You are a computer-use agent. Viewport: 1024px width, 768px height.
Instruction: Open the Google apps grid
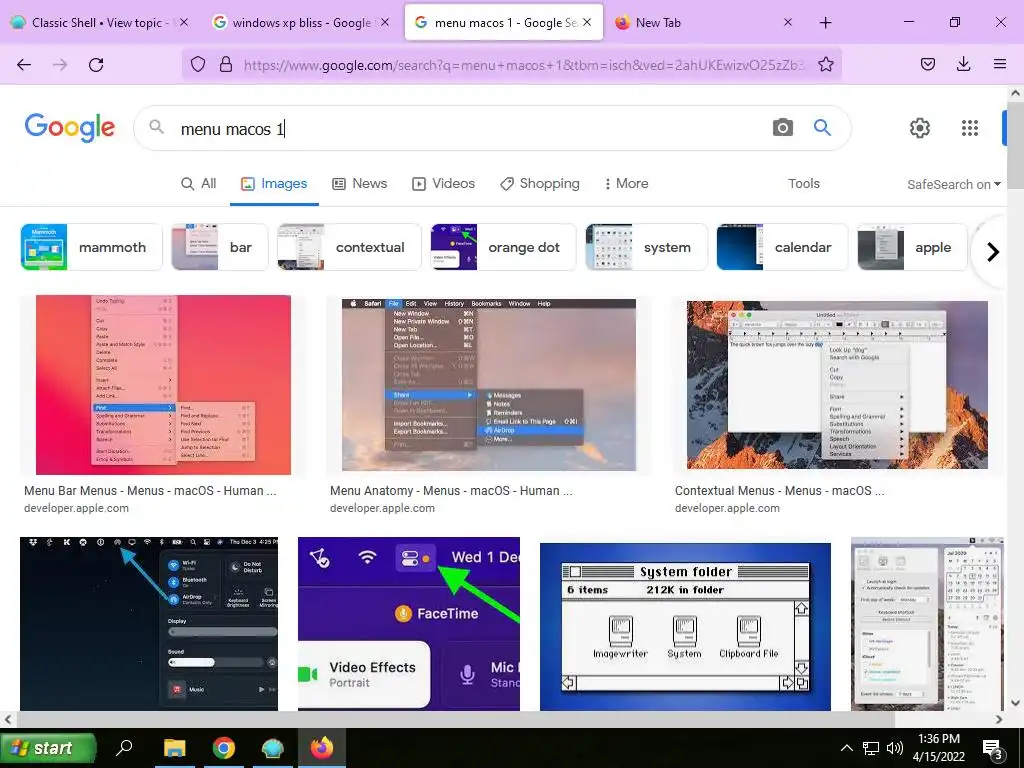tap(970, 128)
